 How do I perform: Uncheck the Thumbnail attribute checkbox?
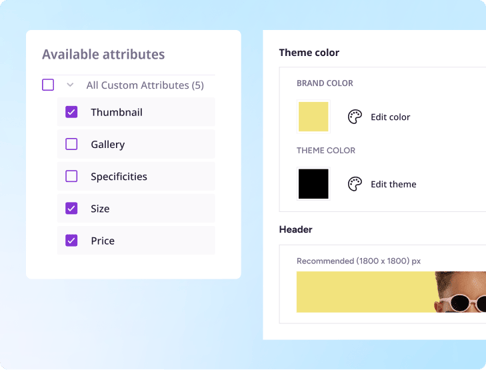(x=71, y=112)
